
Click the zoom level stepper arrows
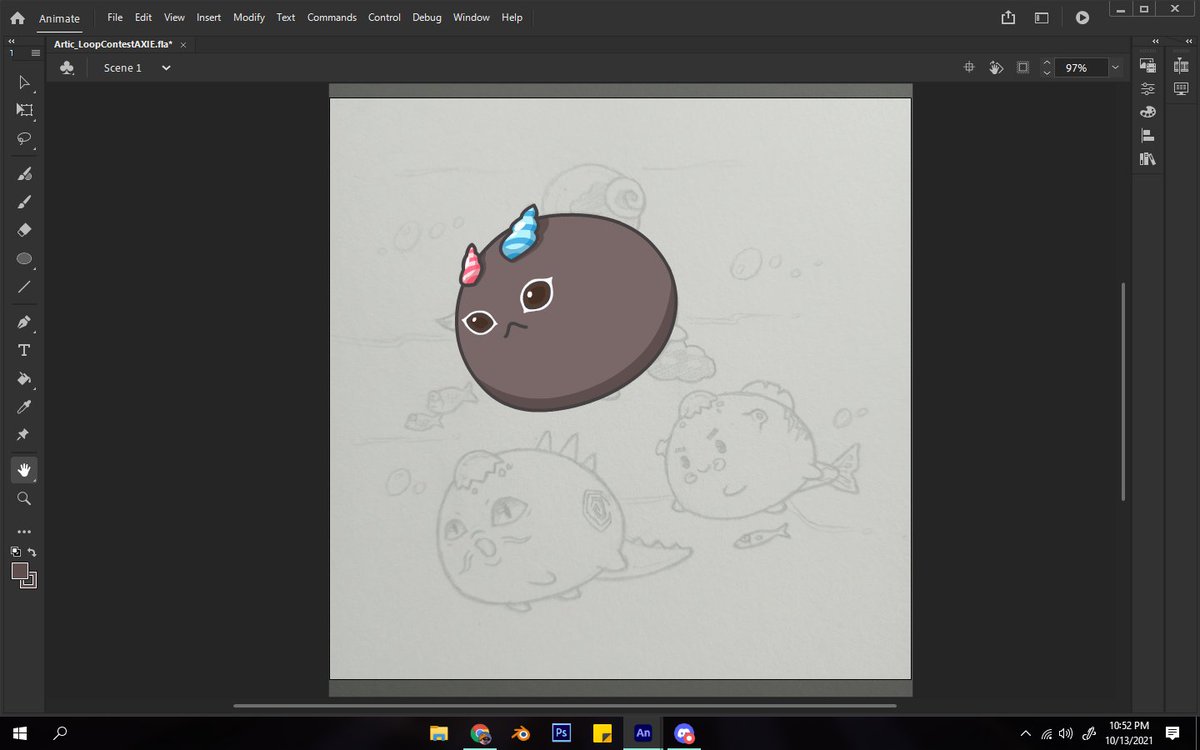pyautogui.click(x=1047, y=68)
